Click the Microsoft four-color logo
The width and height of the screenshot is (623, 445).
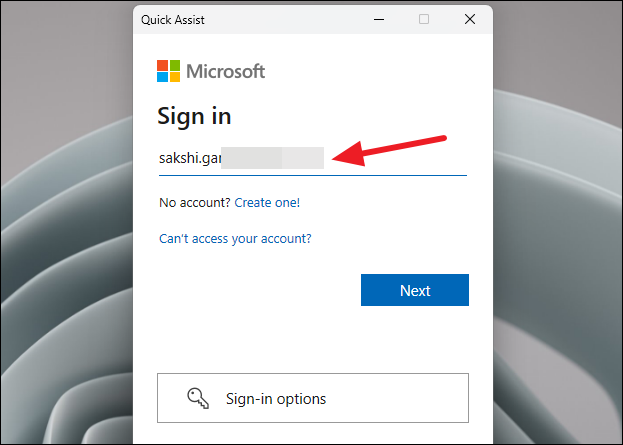tap(168, 71)
